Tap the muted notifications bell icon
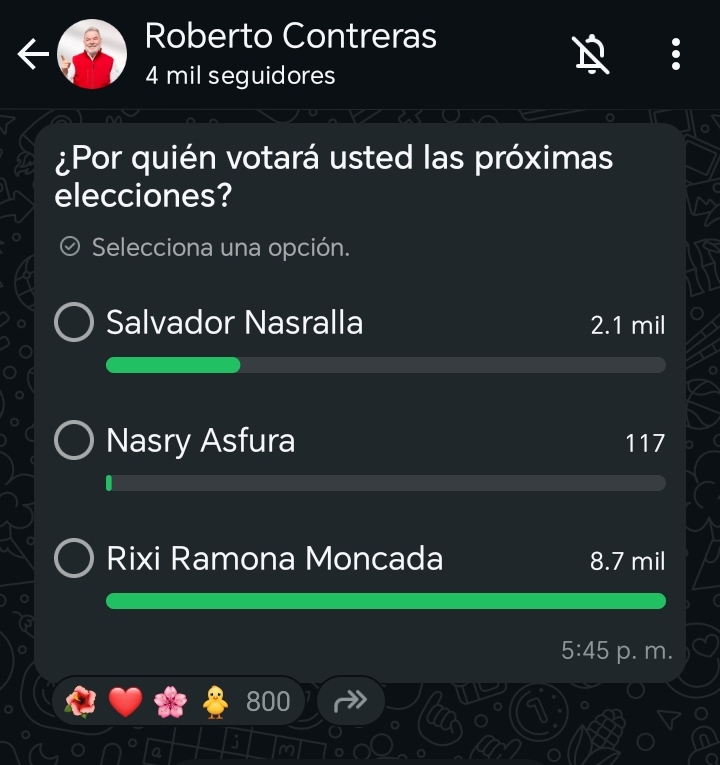The image size is (720, 765). tap(592, 55)
